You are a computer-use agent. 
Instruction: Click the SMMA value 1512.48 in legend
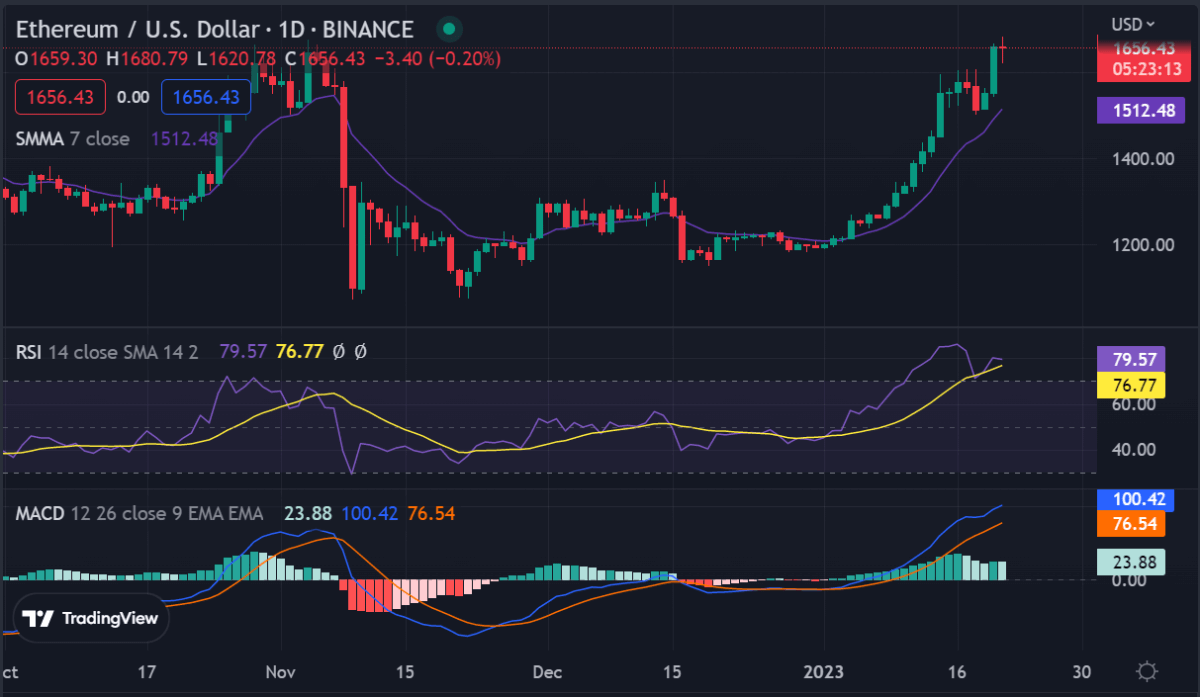(x=184, y=139)
